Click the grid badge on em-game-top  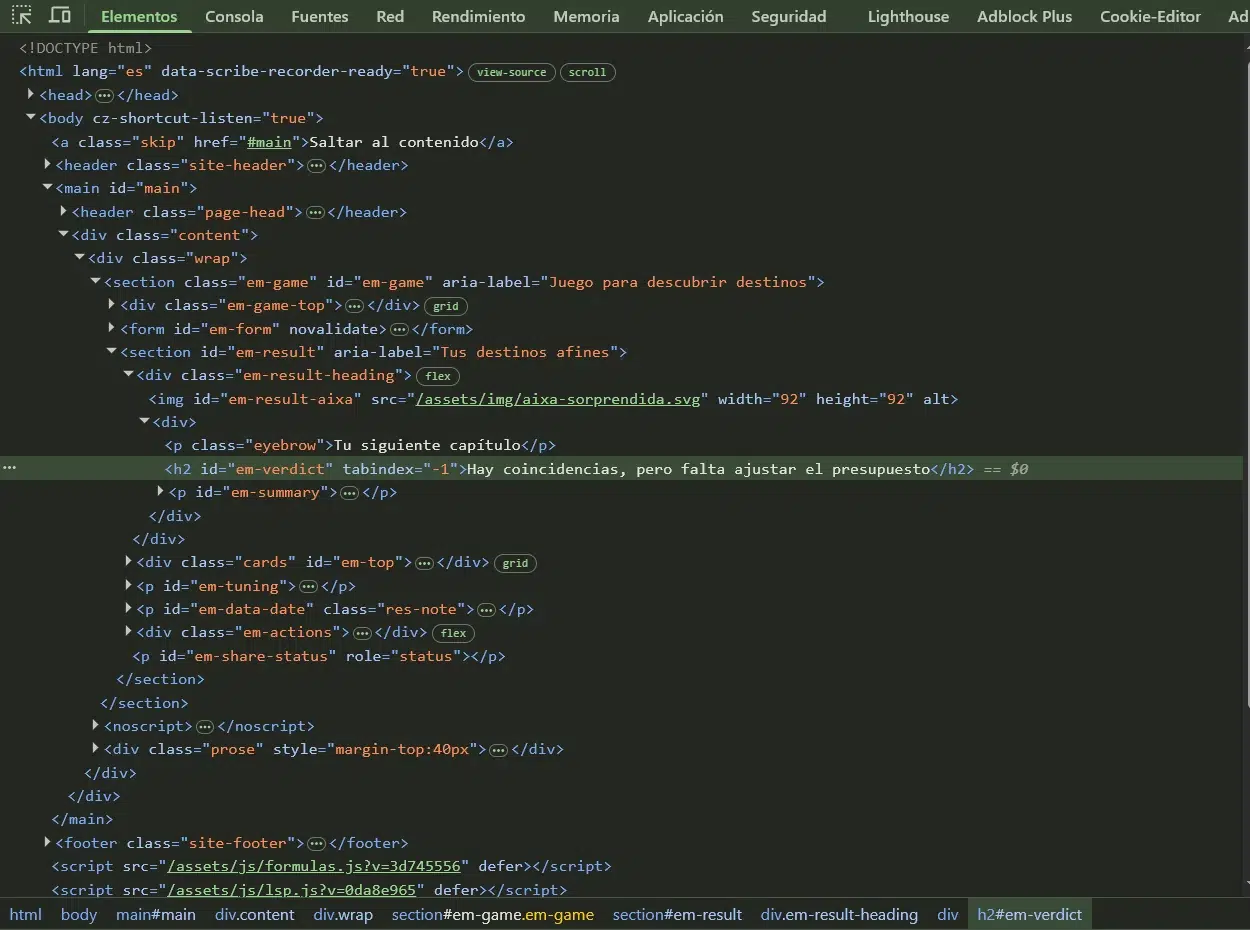446,306
